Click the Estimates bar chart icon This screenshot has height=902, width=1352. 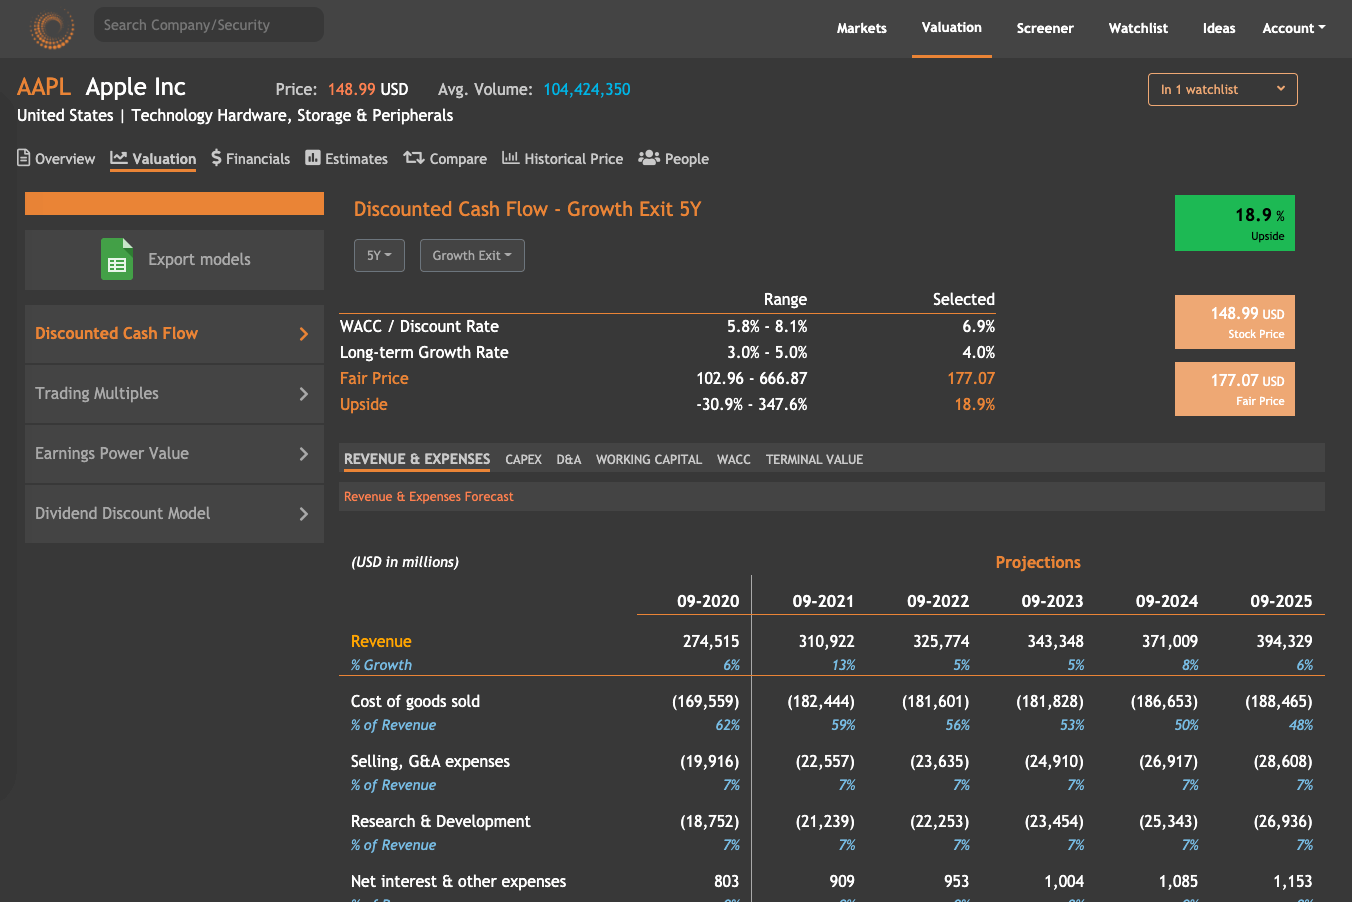[x=313, y=158]
